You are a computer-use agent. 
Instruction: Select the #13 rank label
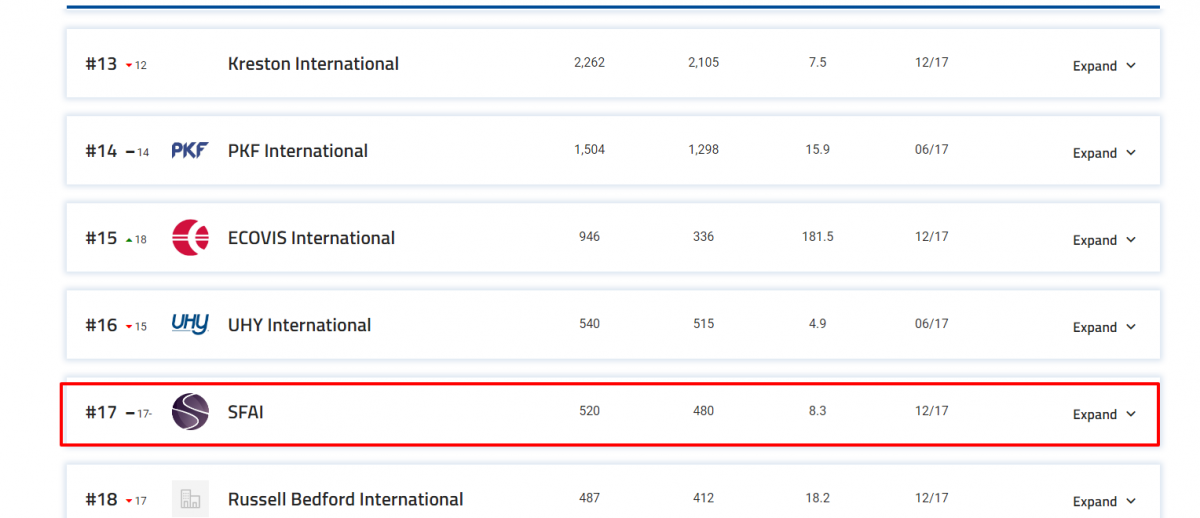tap(101, 64)
